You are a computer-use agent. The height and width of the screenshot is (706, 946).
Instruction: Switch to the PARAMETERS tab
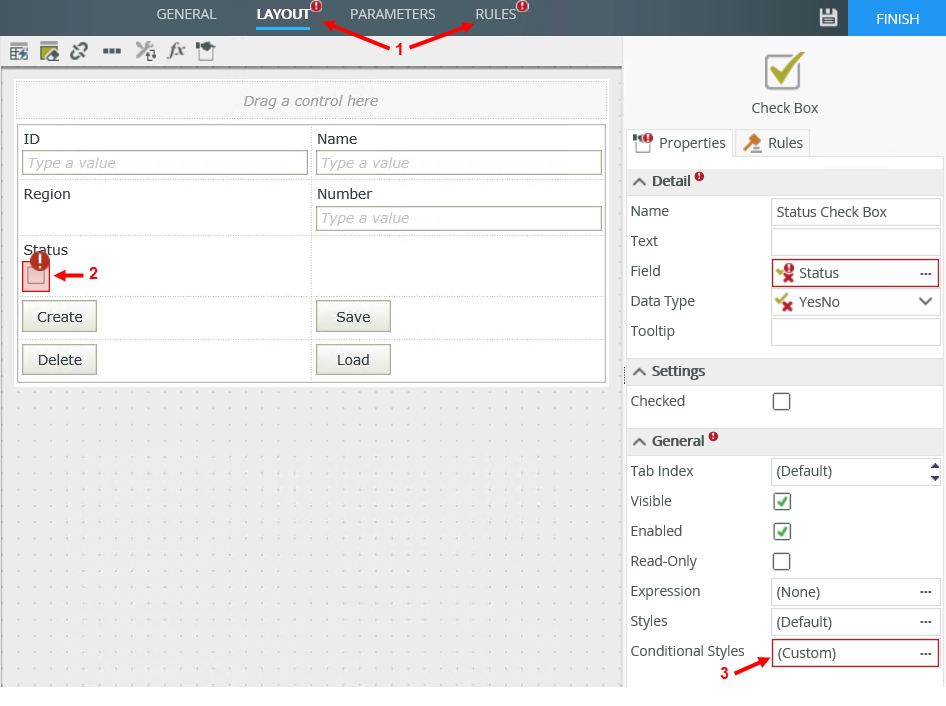click(x=392, y=14)
